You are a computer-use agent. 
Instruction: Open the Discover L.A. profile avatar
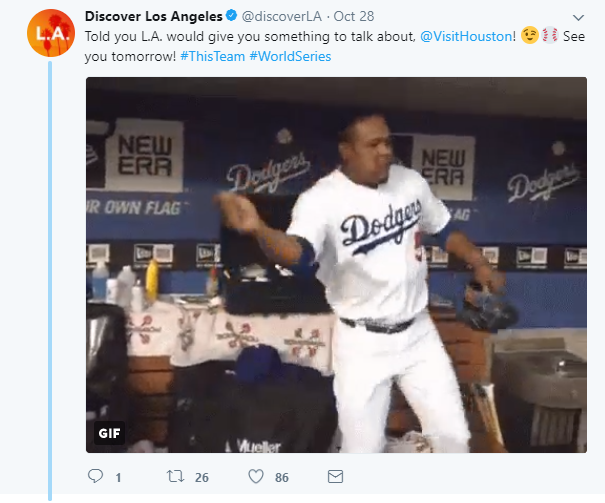[x=48, y=34]
